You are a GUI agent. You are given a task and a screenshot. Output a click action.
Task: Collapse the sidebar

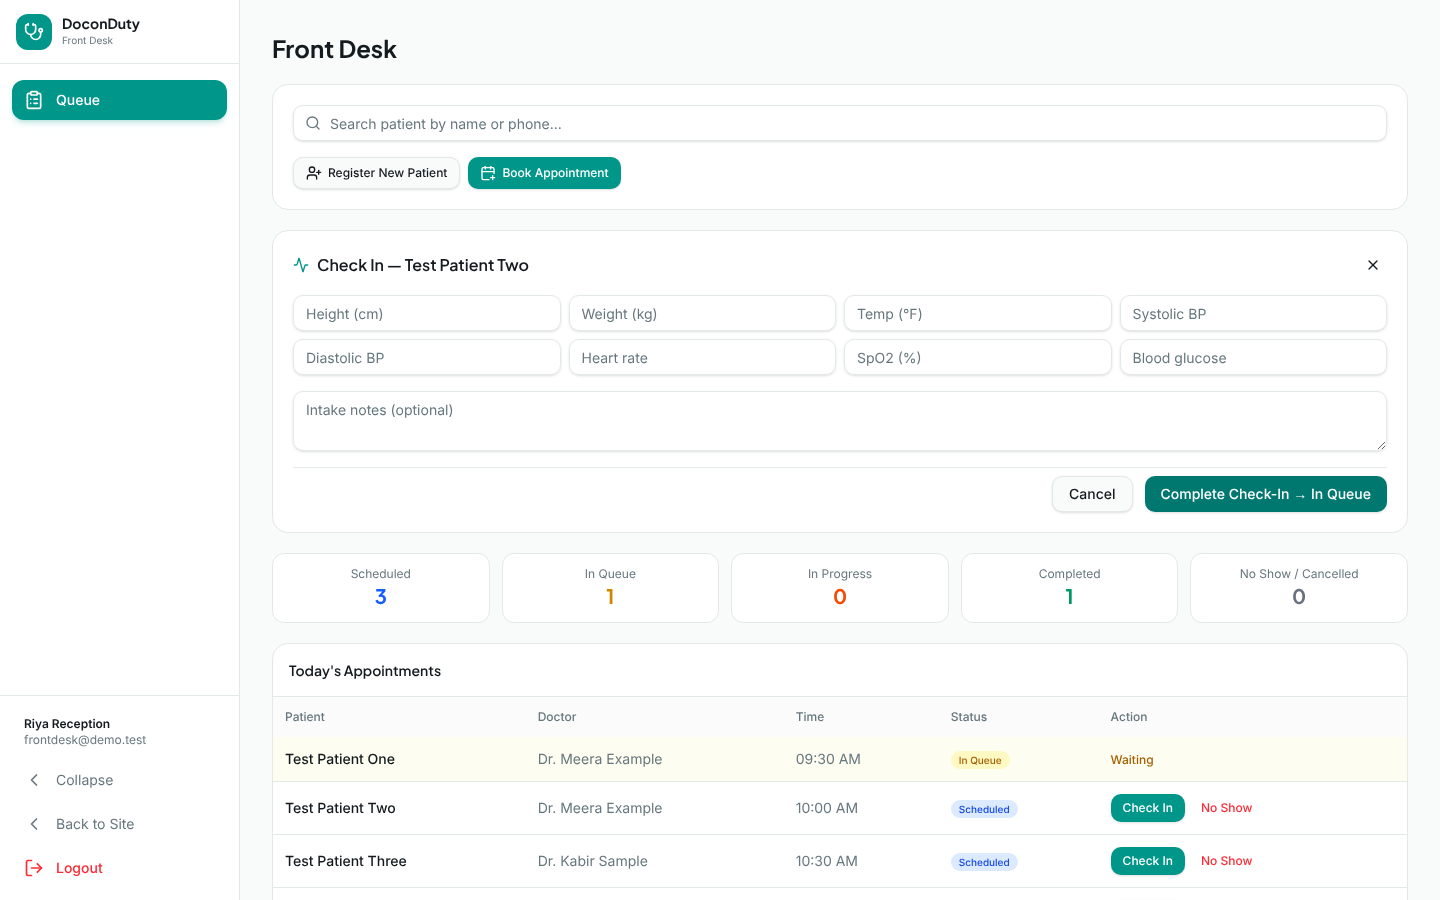(x=119, y=780)
